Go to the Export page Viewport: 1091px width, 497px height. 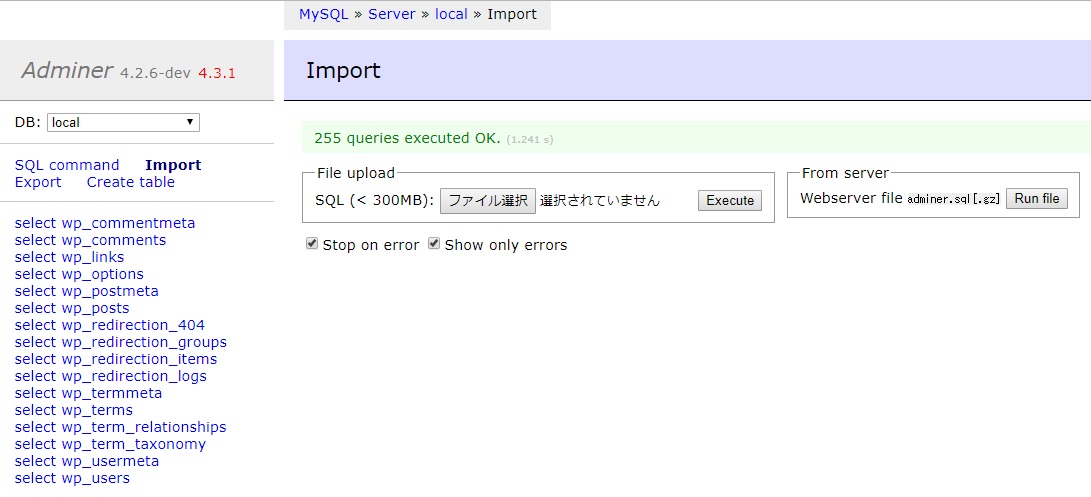(x=38, y=182)
